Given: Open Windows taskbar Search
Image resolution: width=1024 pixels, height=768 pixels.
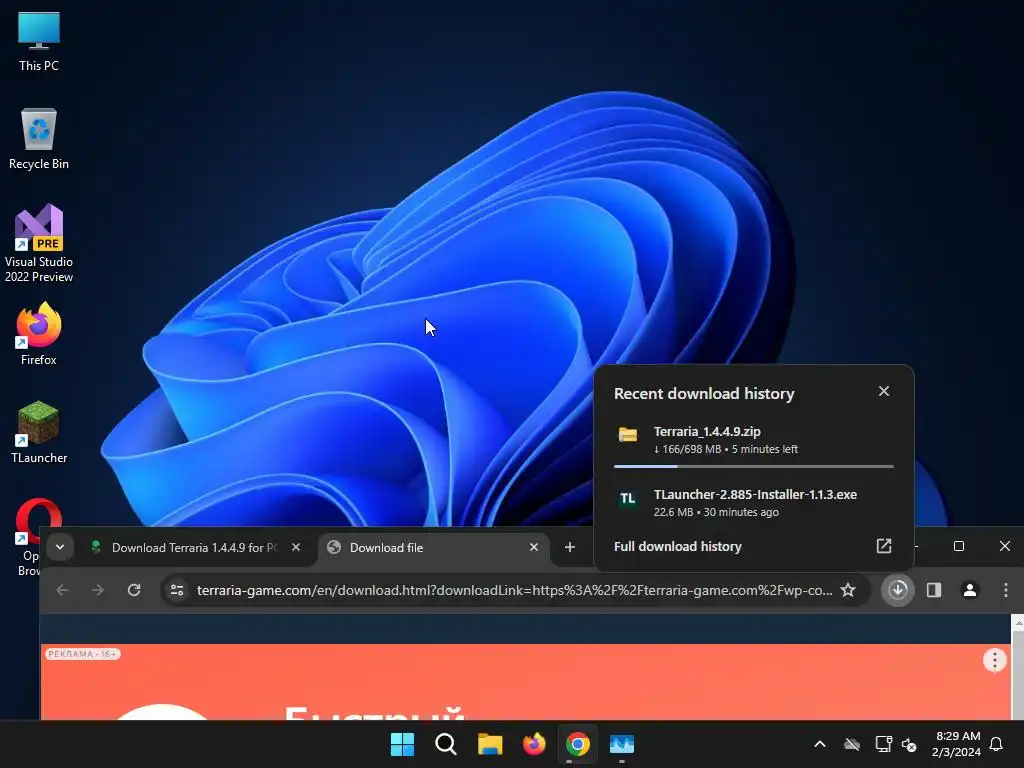Looking at the screenshot, I should pyautogui.click(x=446, y=744).
